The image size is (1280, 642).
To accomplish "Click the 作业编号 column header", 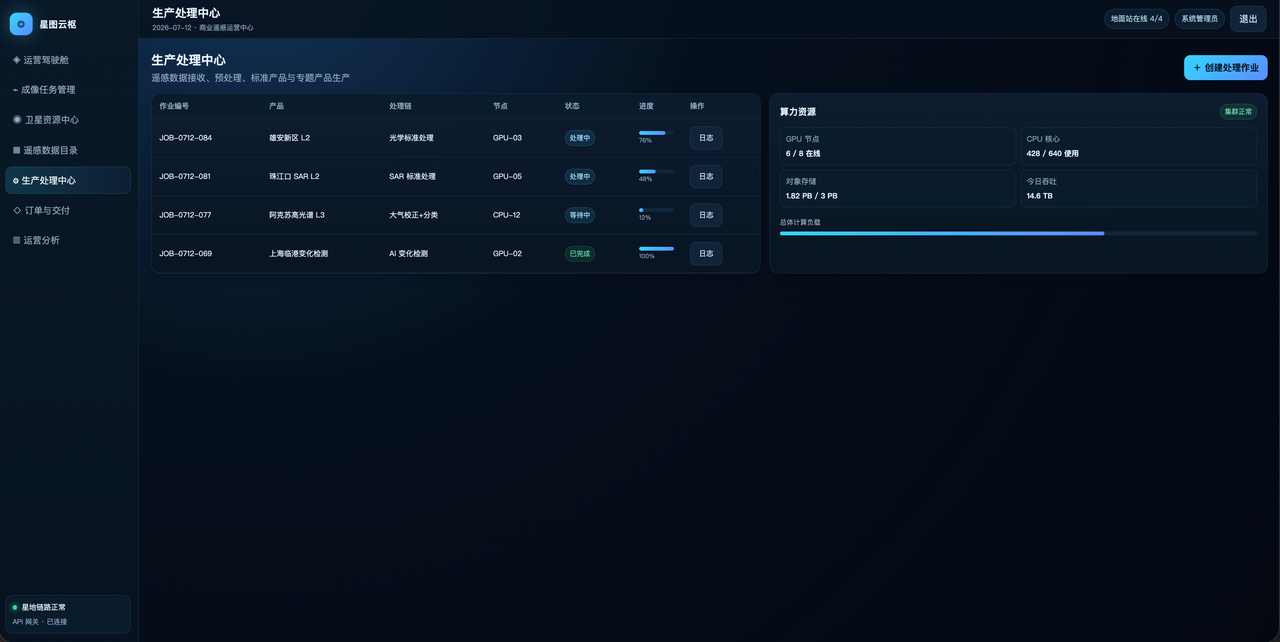I will (174, 106).
